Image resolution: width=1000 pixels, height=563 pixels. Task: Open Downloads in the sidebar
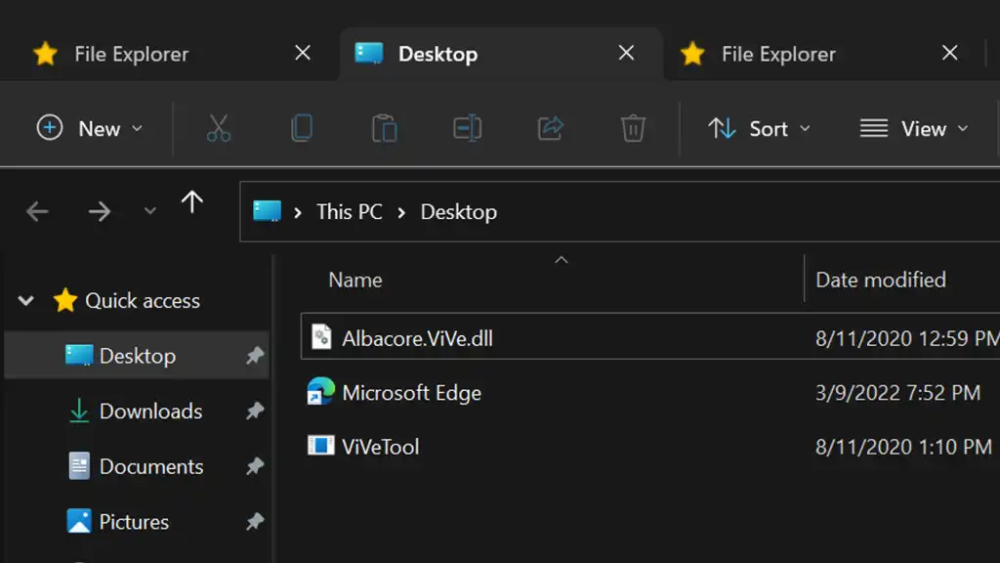pos(150,411)
